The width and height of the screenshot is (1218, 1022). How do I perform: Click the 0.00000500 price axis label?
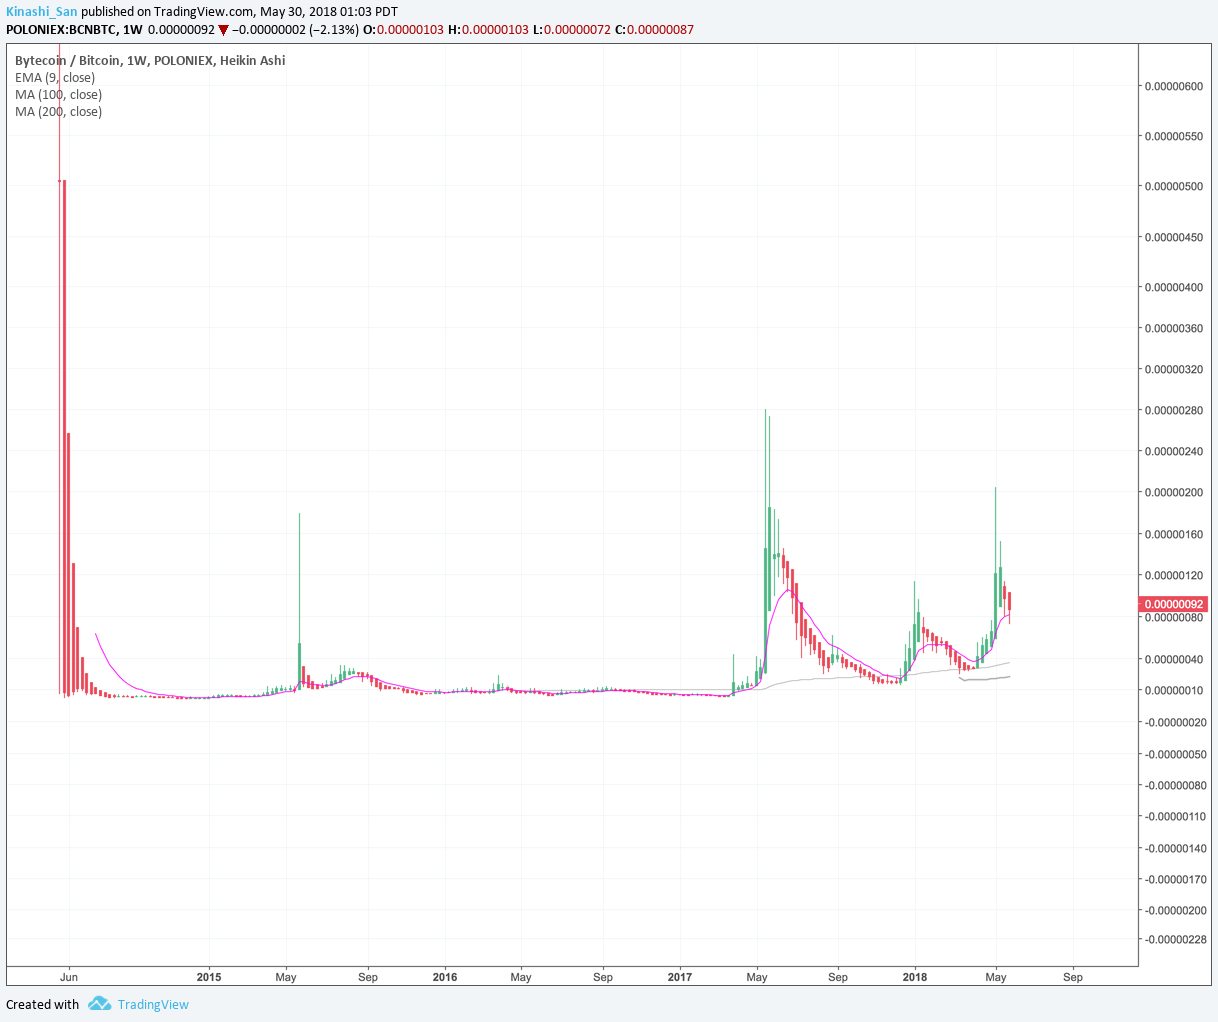pos(1174,187)
